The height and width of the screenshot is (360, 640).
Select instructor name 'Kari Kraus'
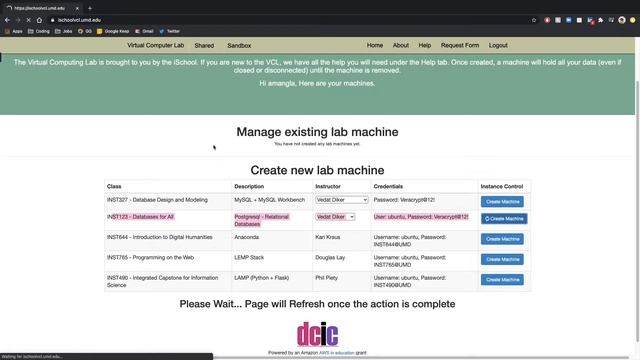[x=328, y=237]
